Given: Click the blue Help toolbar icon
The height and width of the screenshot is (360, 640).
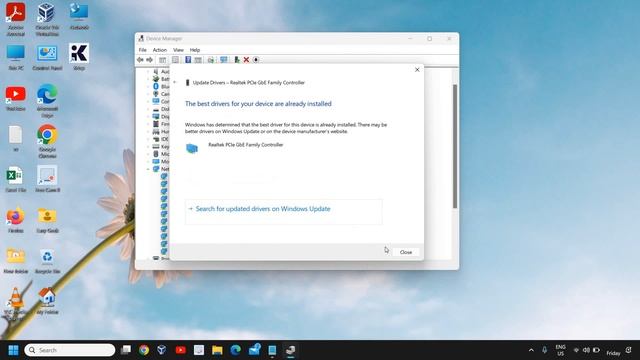Looking at the screenshot, I should click(188, 60).
